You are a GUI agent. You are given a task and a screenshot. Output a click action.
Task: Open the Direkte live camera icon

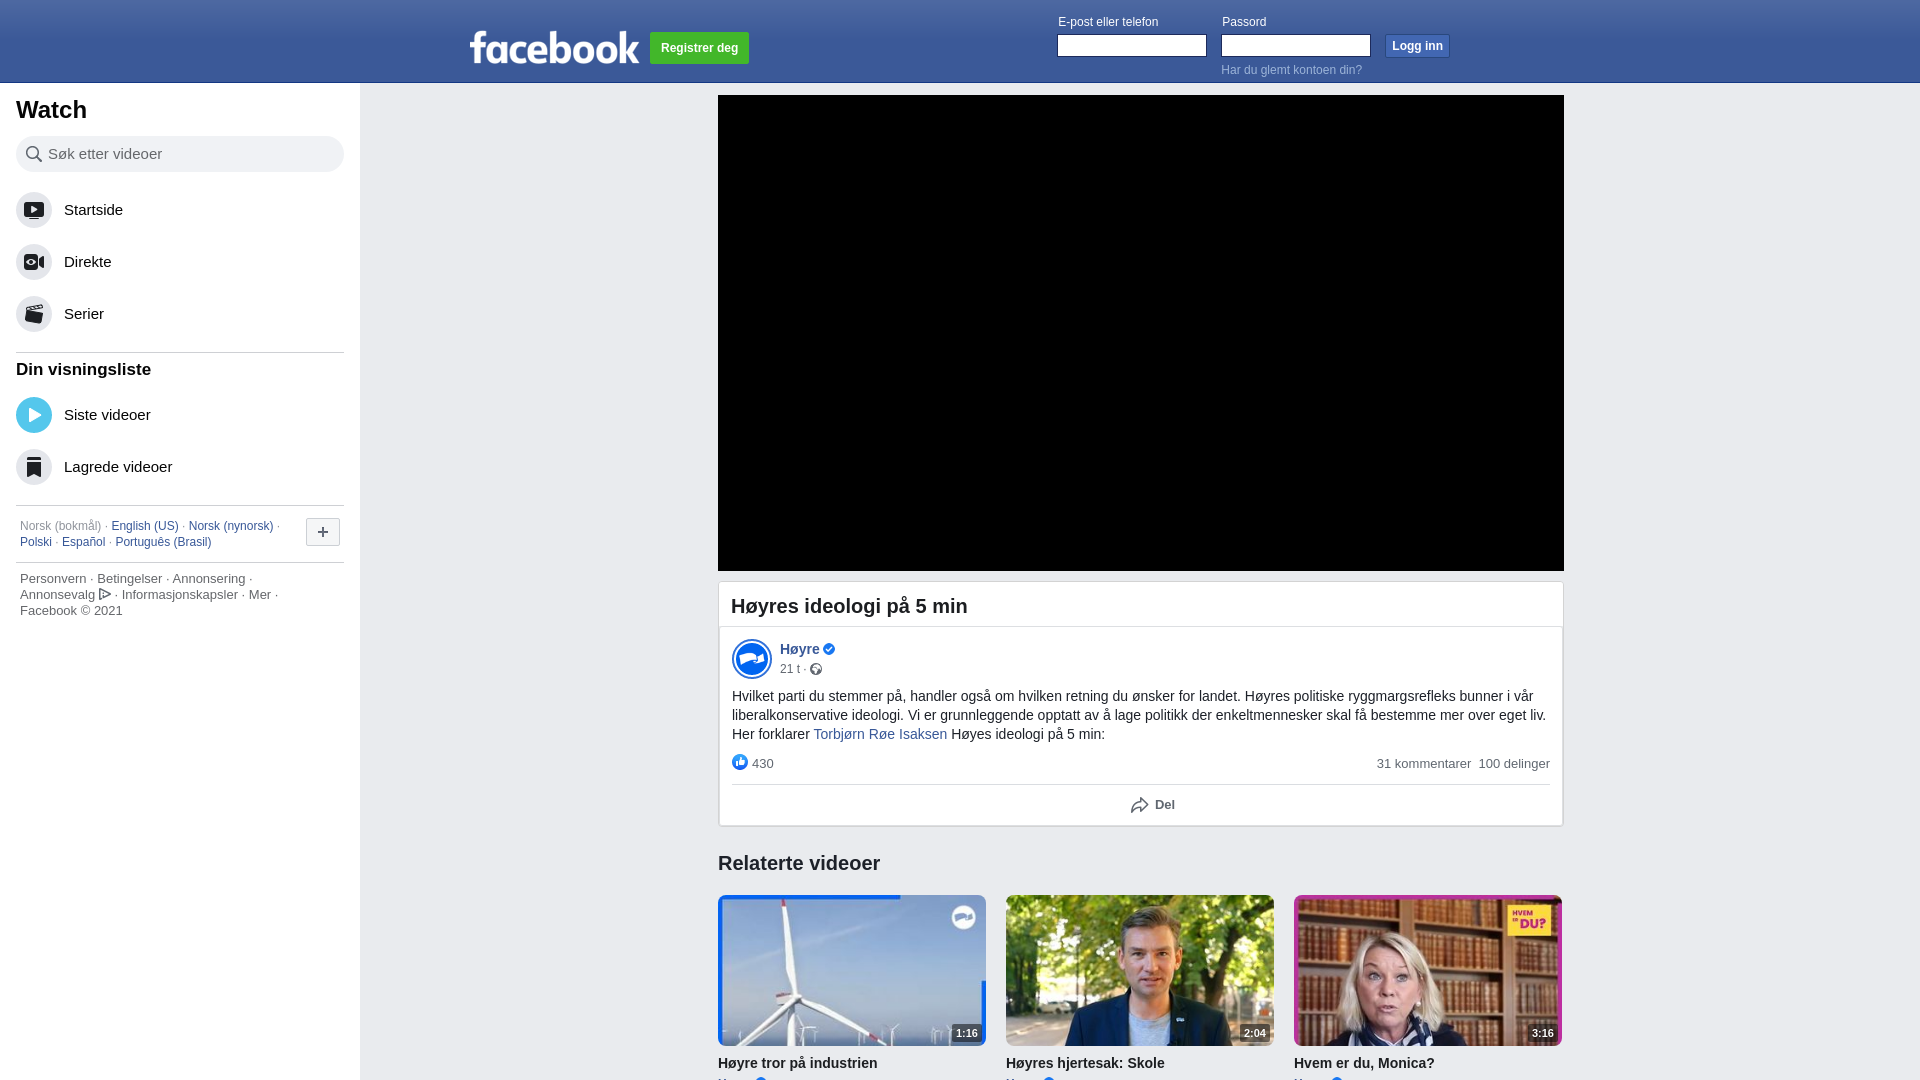(x=34, y=262)
